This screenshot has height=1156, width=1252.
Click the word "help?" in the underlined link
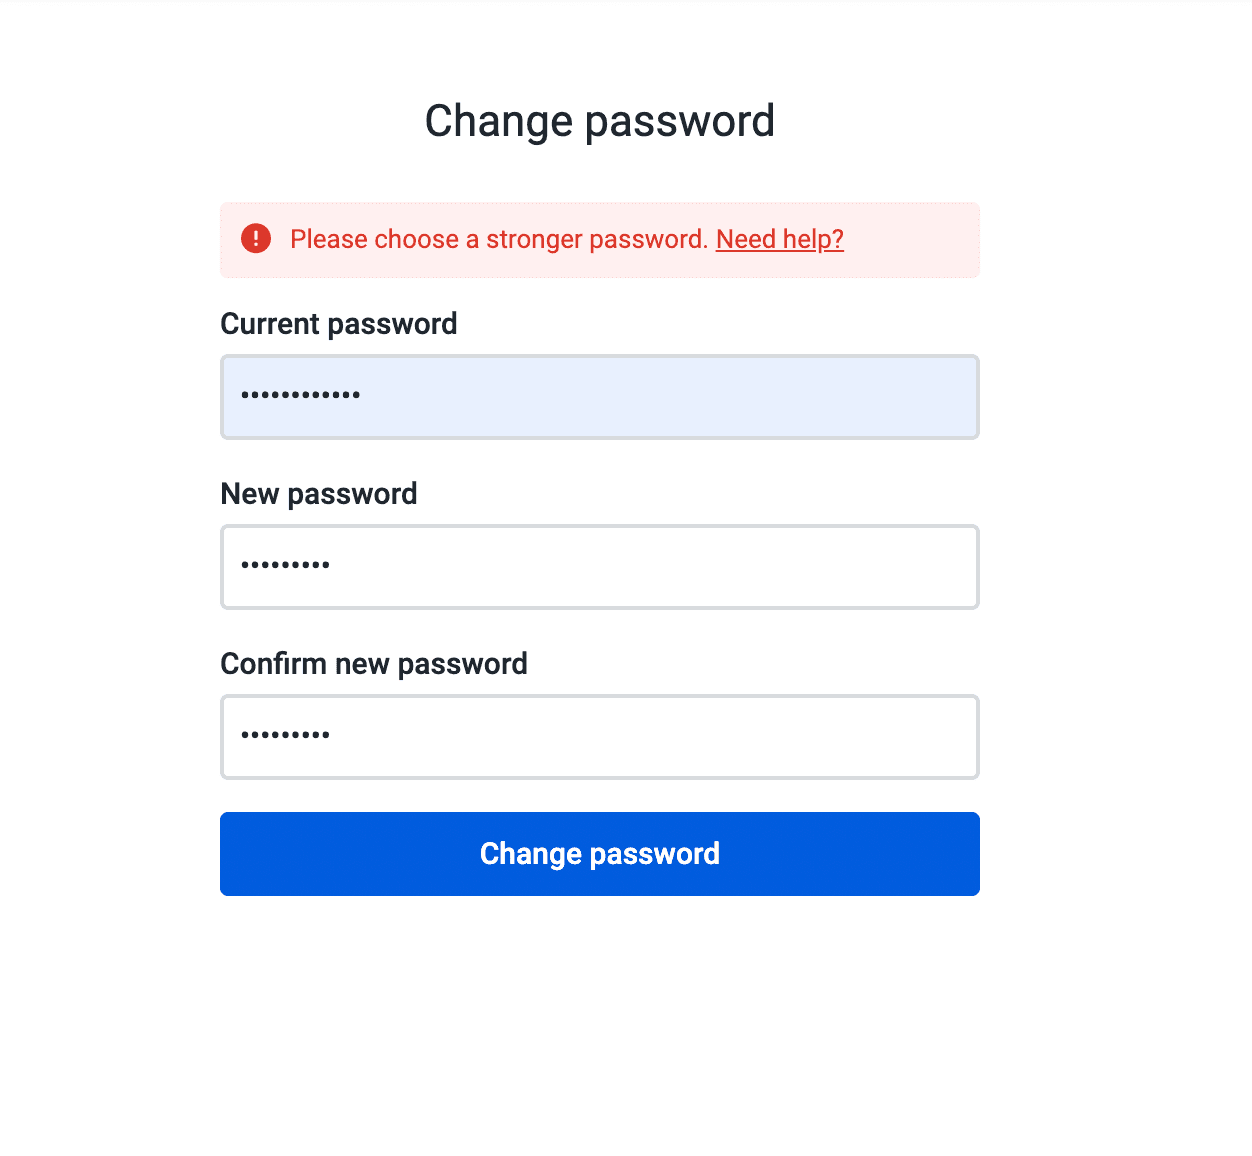click(813, 240)
